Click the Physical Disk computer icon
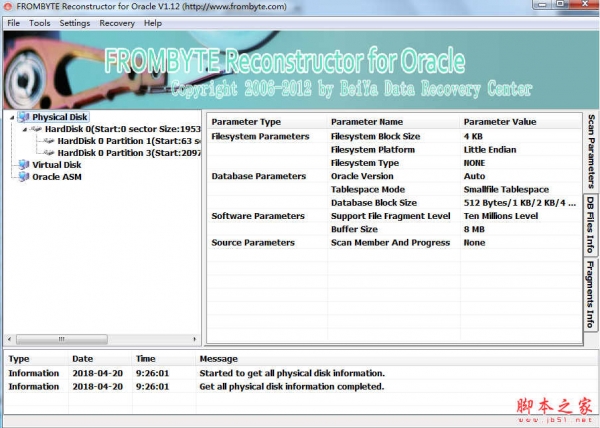 pos(24,117)
